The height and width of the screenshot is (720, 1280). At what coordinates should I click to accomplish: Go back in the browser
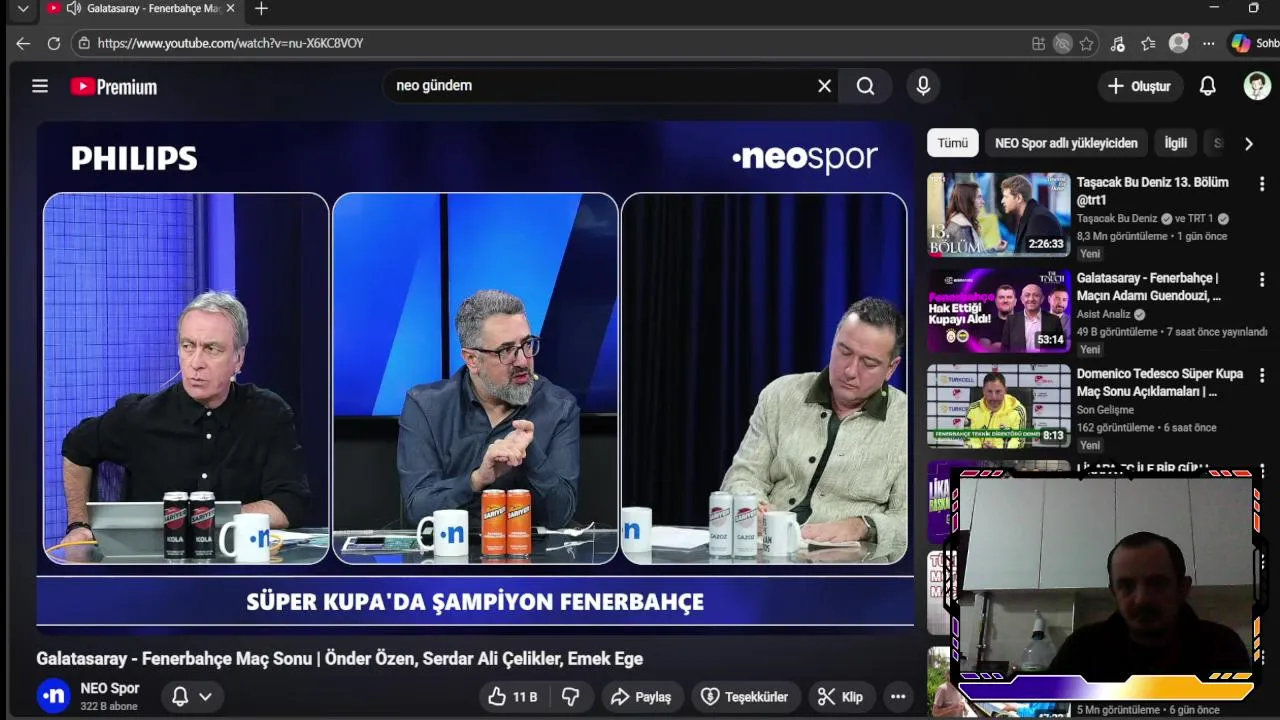23,43
